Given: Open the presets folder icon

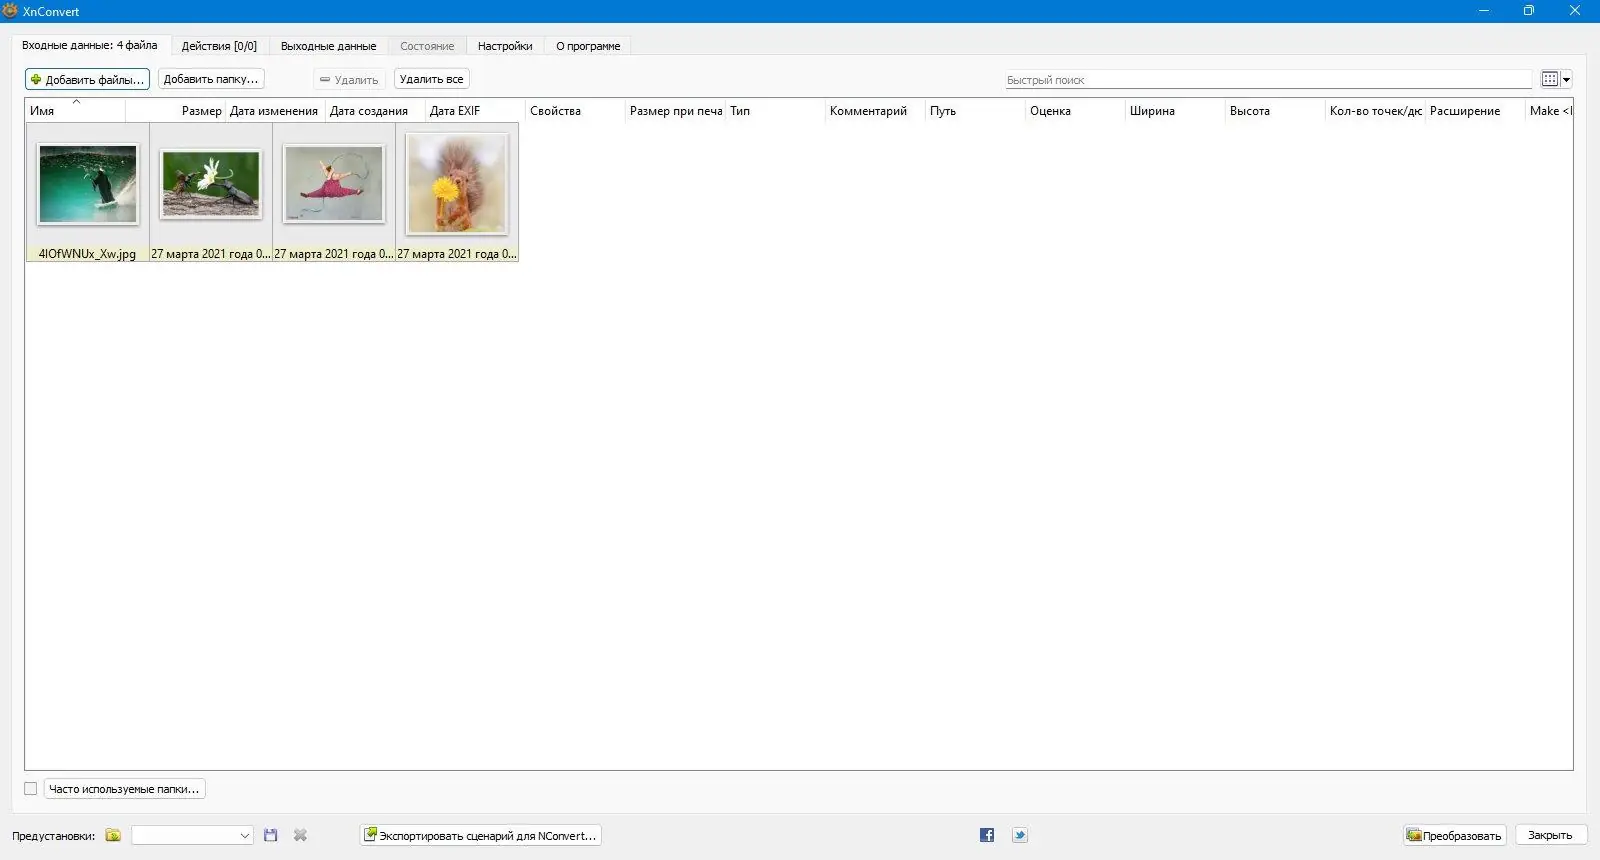Looking at the screenshot, I should (113, 835).
